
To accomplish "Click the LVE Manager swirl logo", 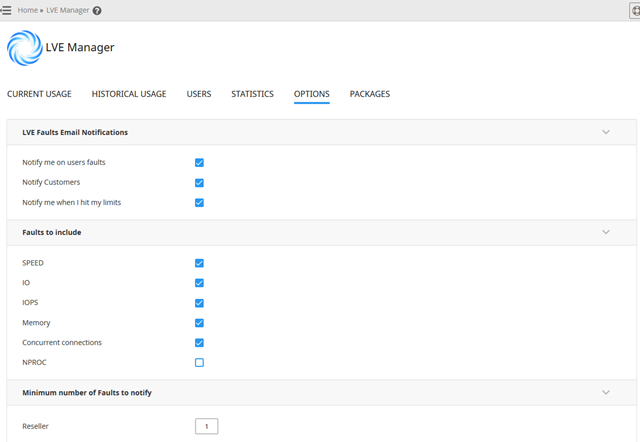I will point(24,48).
